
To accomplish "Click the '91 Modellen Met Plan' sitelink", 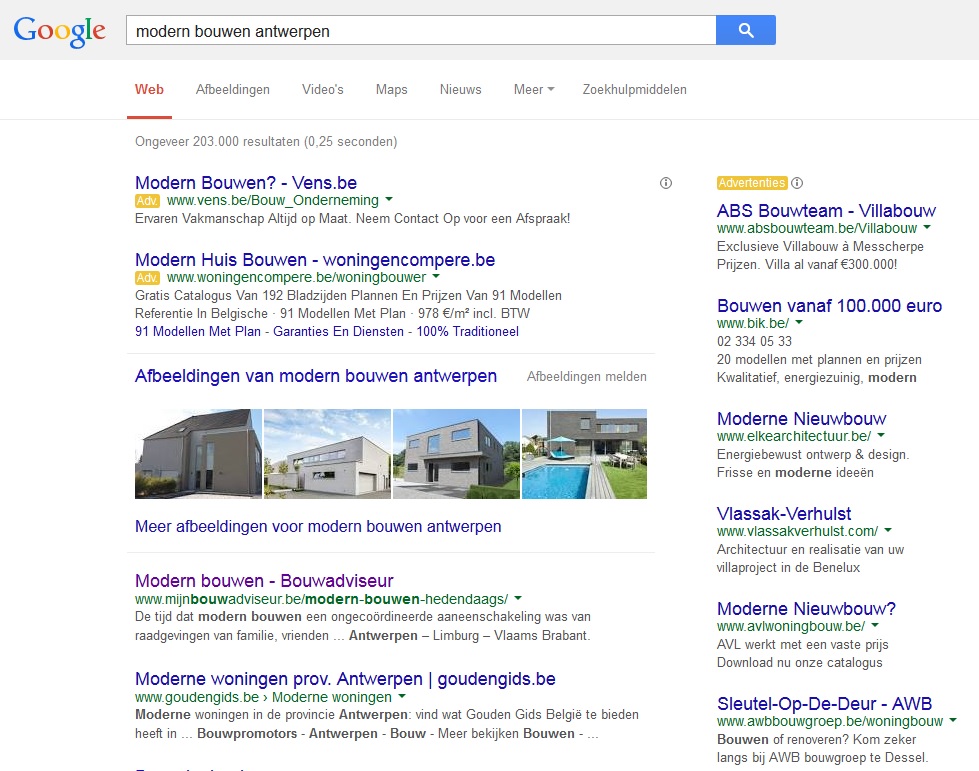I will coord(198,331).
